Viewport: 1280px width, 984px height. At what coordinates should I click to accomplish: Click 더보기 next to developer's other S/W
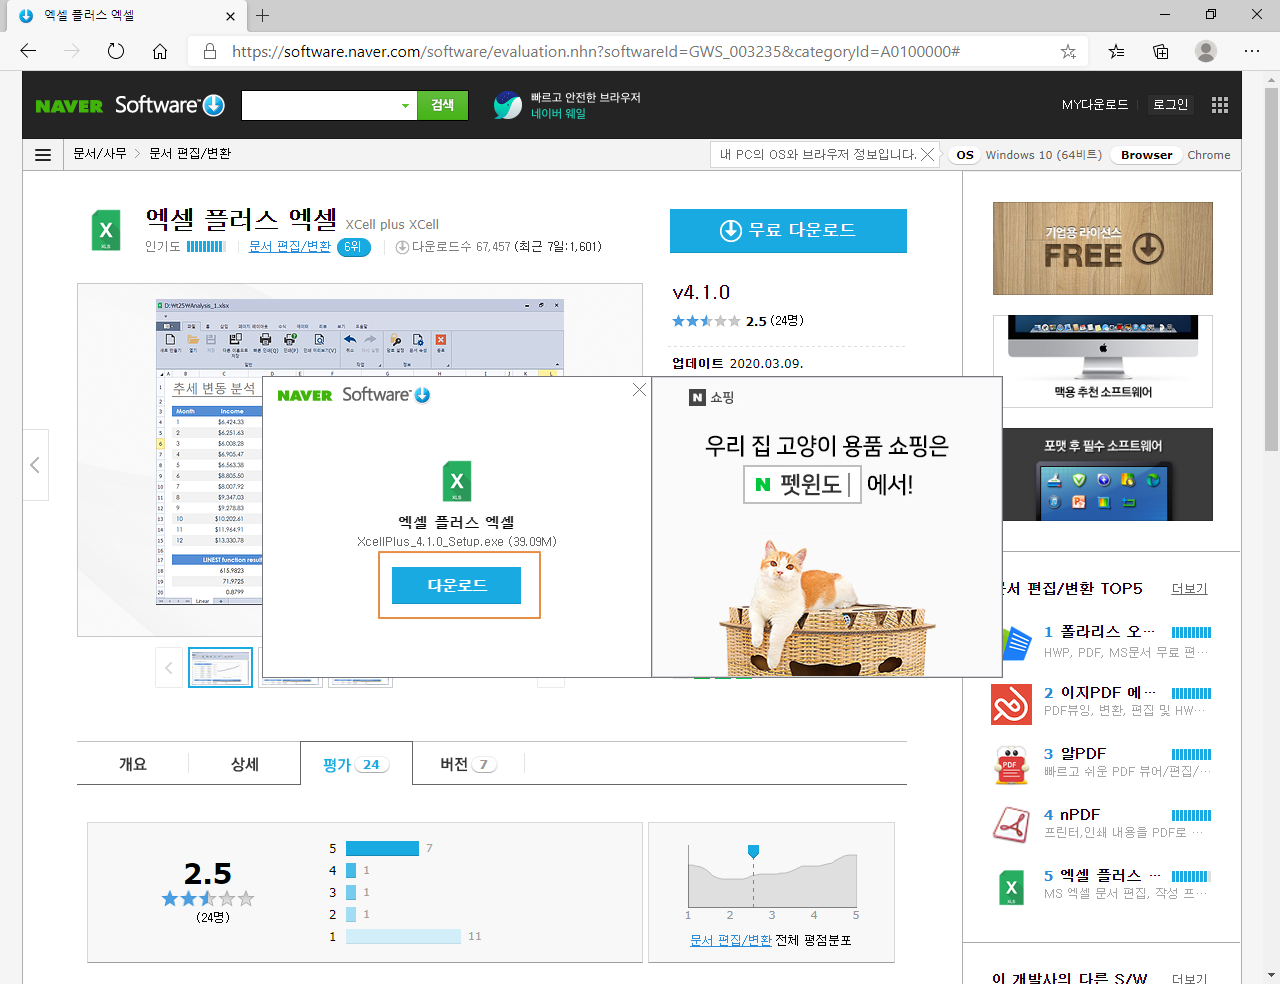pos(1189,978)
